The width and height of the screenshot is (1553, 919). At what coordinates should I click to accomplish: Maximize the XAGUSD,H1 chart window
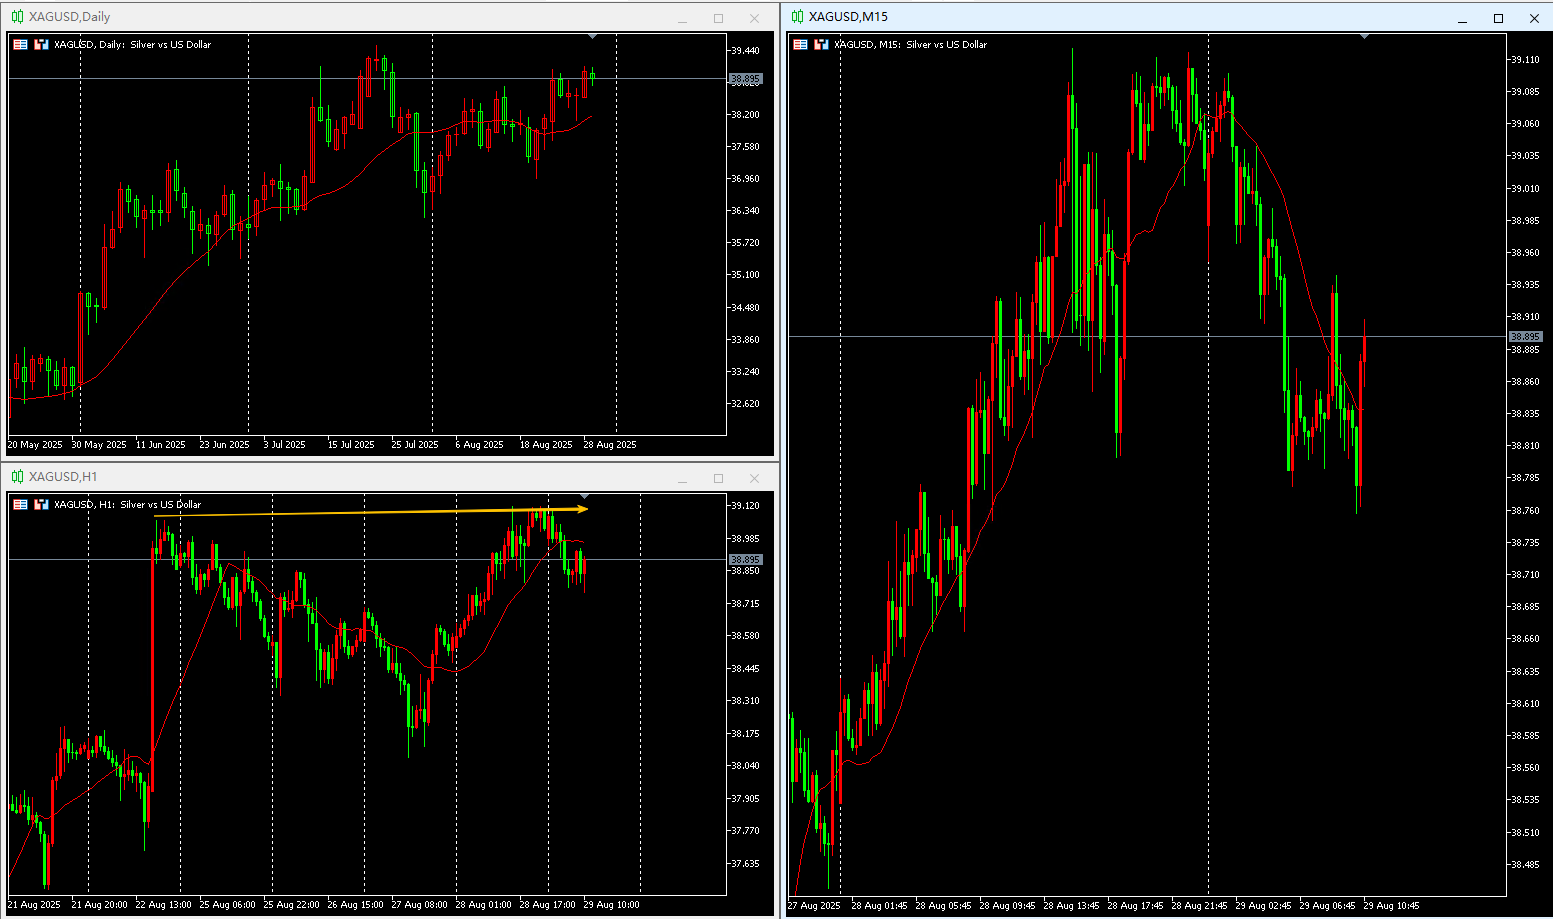coord(718,478)
